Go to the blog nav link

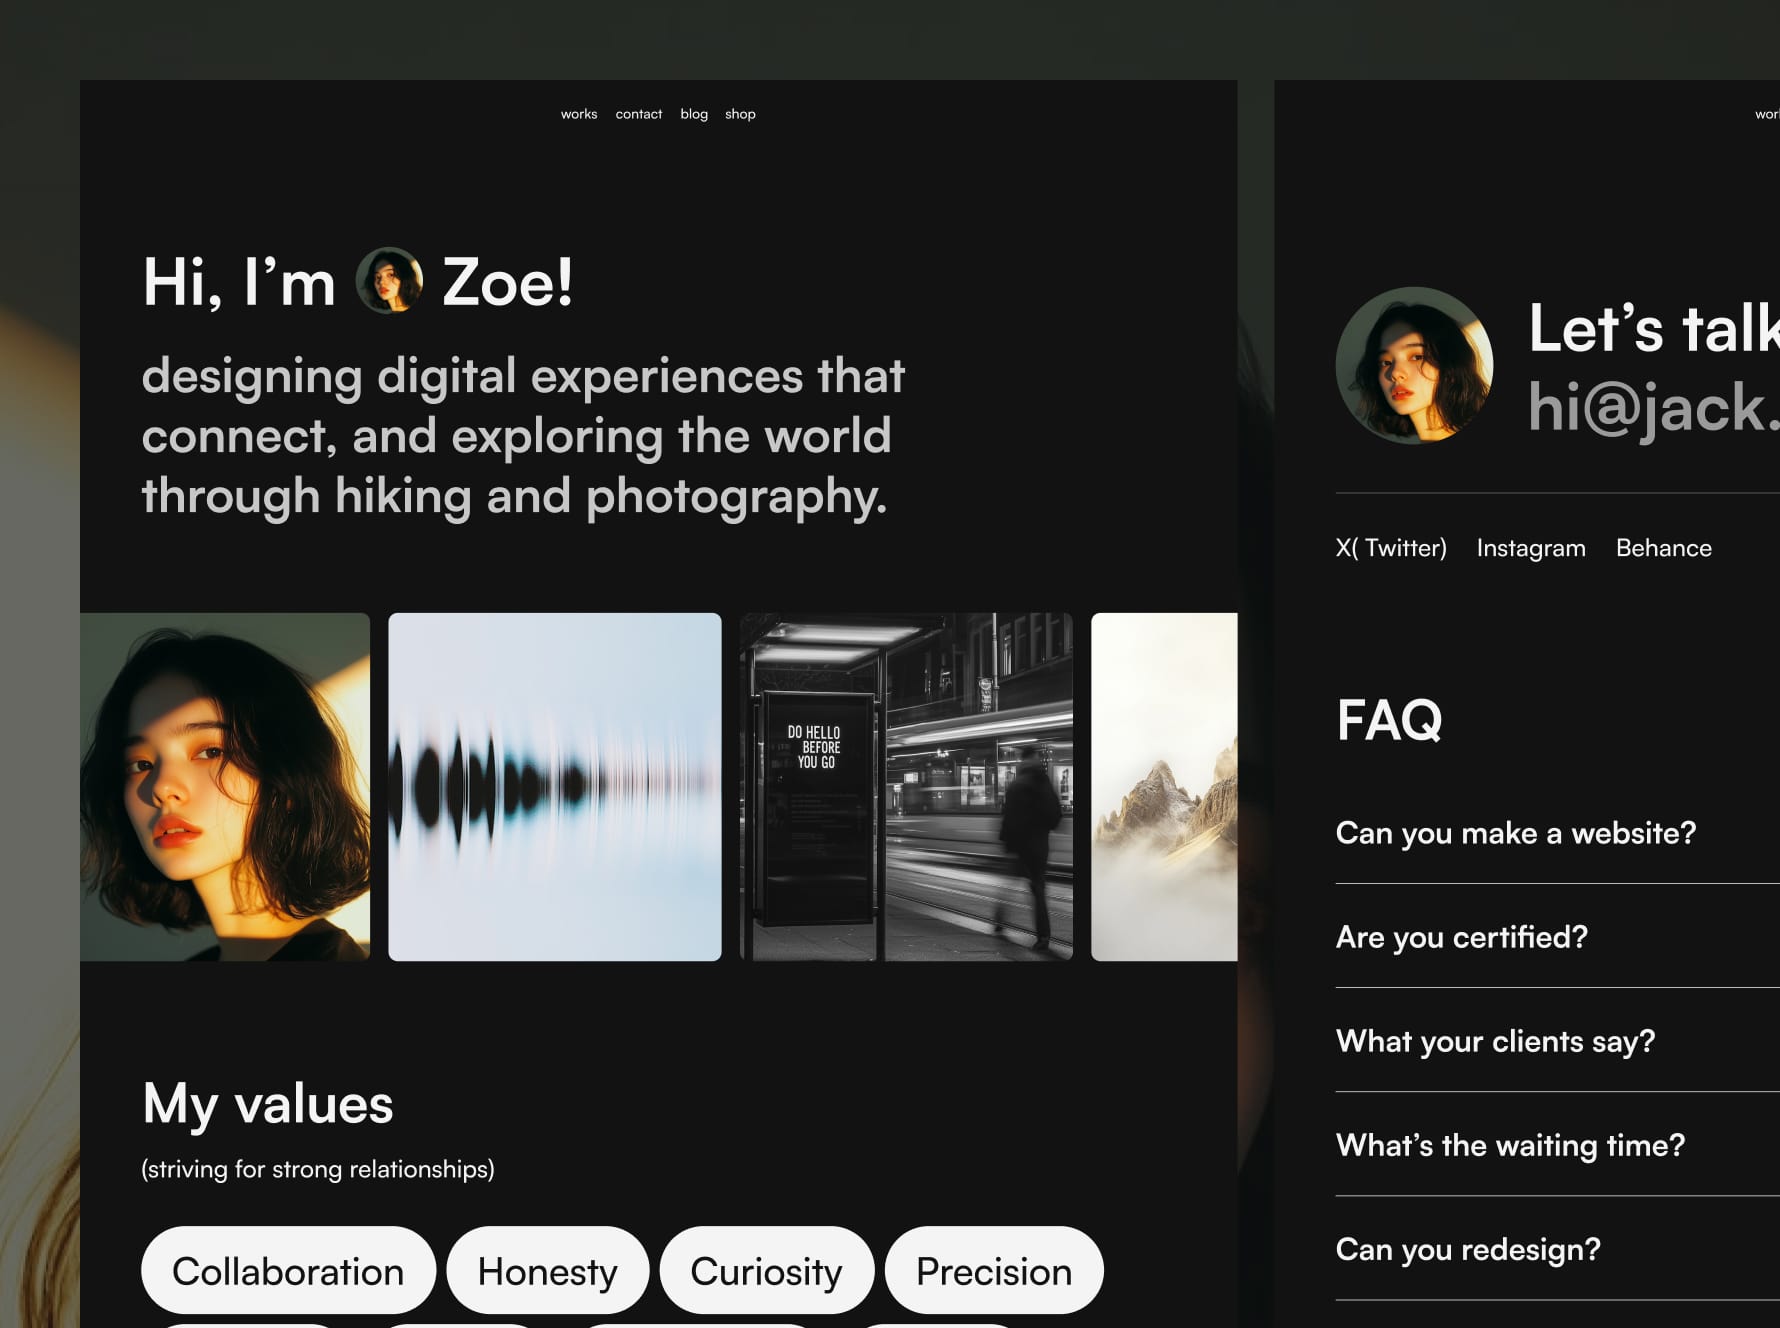694,114
